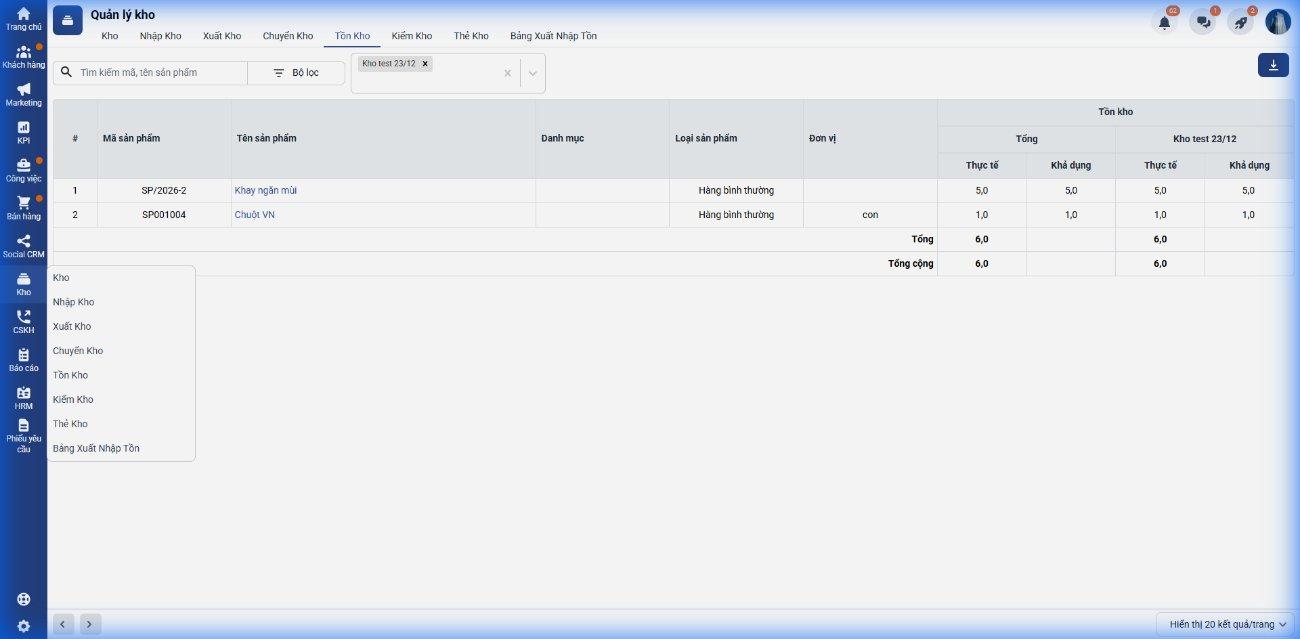
Task: Open the Chuột VN product link
Action: pyautogui.click(x=254, y=215)
